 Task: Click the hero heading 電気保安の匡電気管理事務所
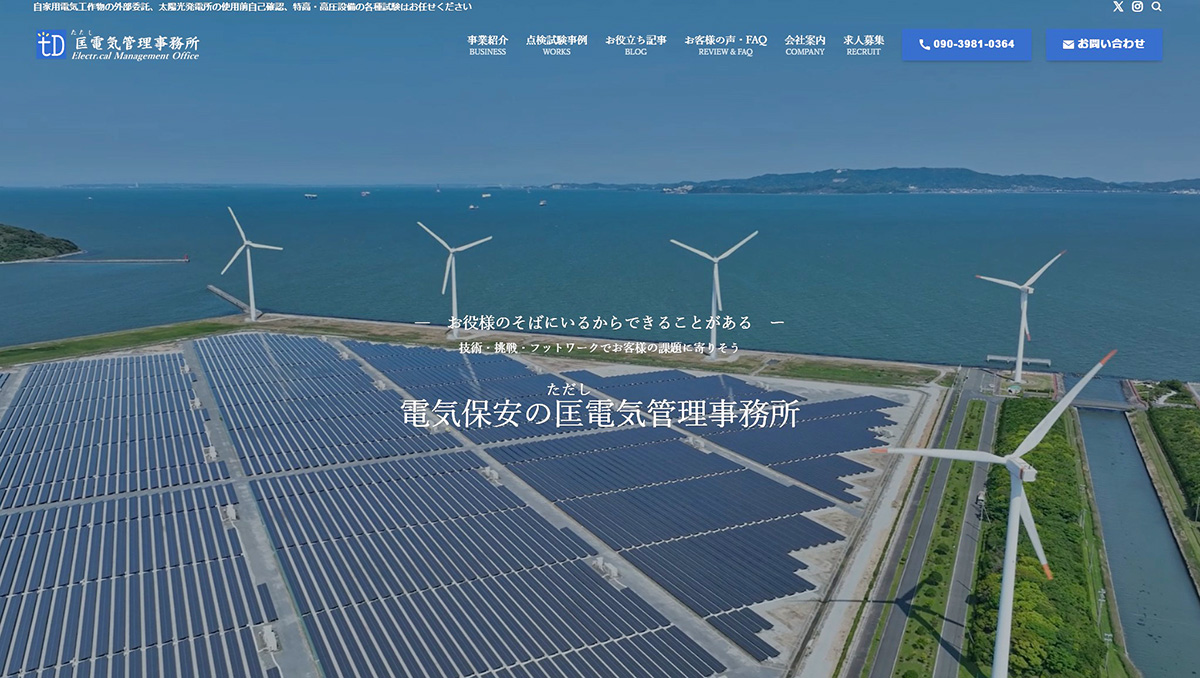point(600,414)
